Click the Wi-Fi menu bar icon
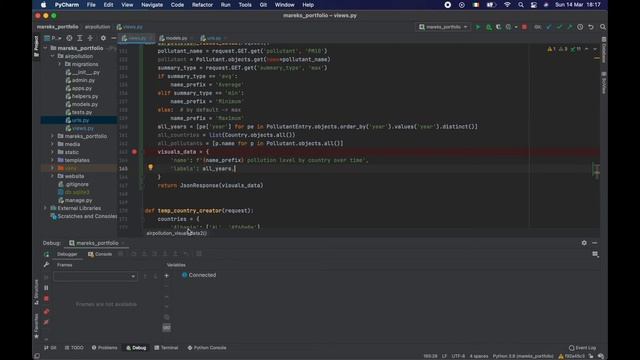This screenshot has width=640, height=360. pyautogui.click(x=507, y=5)
